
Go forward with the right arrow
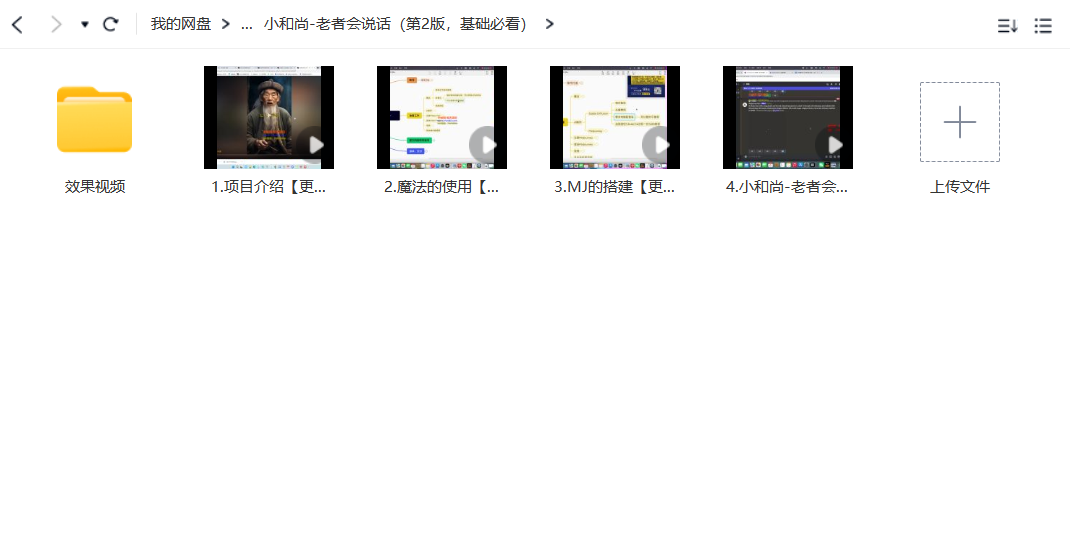coord(56,25)
